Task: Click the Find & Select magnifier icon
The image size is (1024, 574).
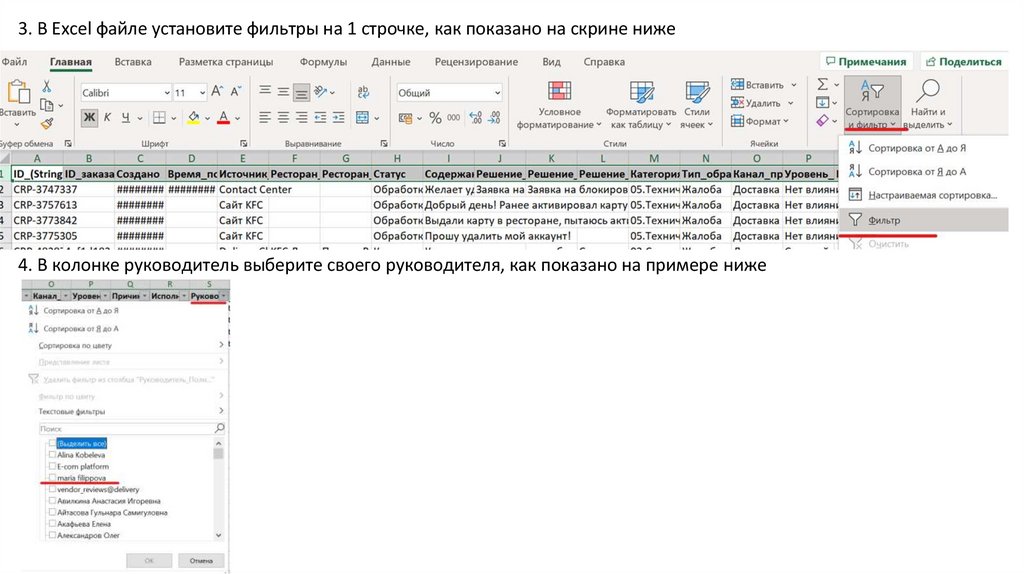Action: coord(929,93)
